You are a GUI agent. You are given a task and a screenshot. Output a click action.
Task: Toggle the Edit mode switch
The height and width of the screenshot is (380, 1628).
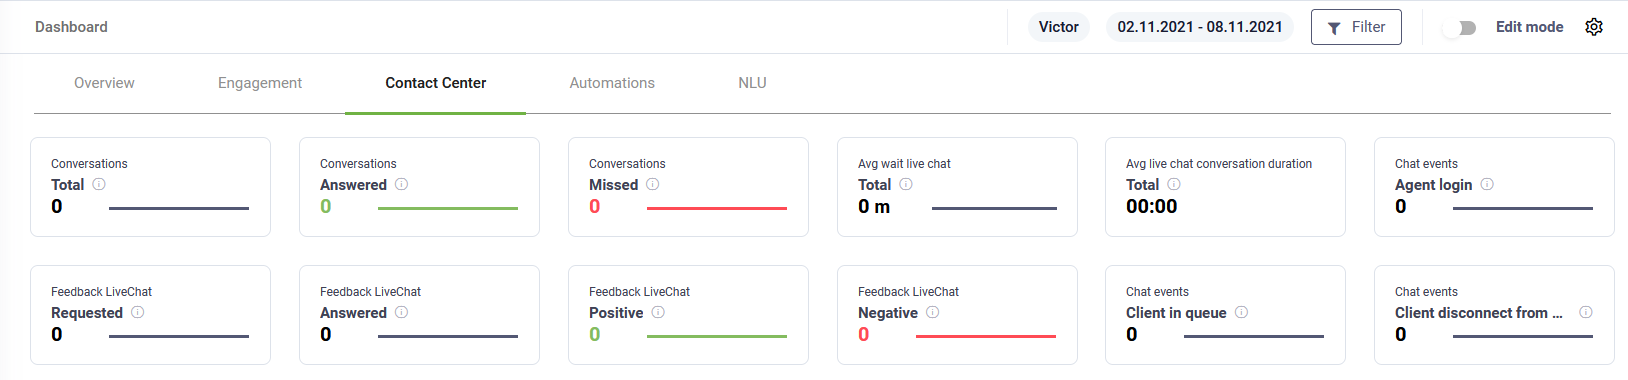click(x=1460, y=28)
